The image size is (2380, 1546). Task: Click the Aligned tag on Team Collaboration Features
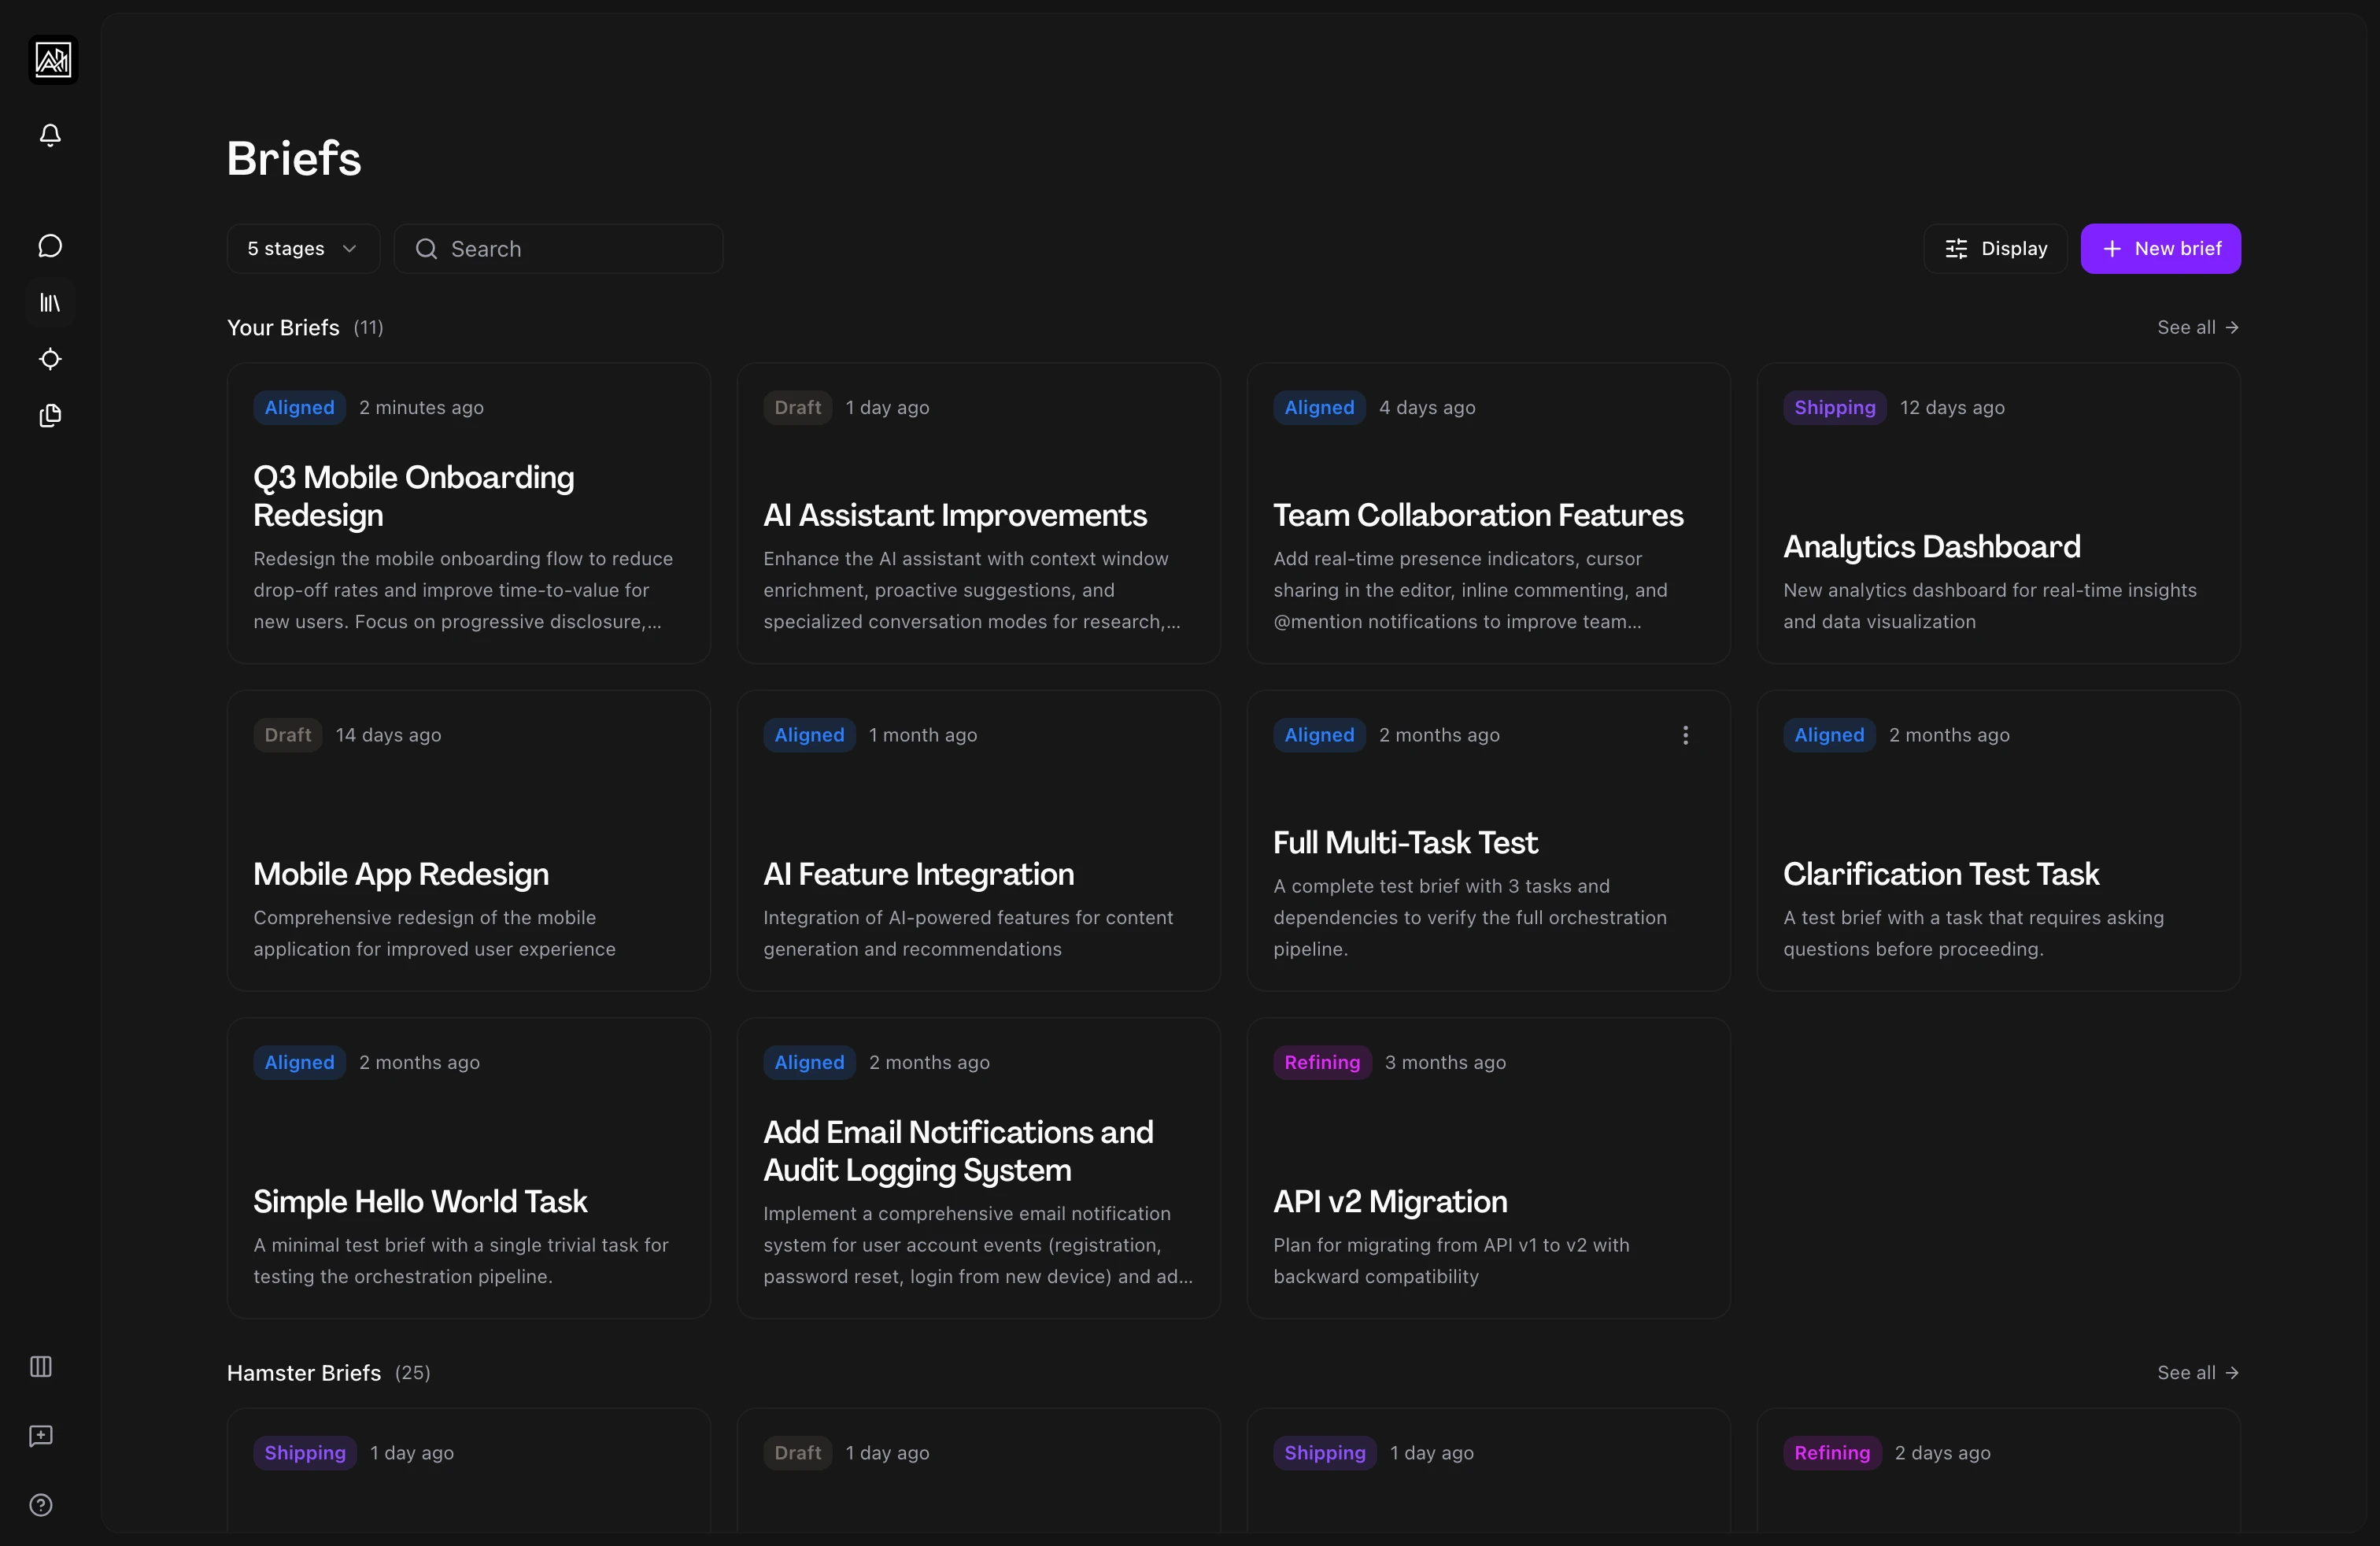(1318, 408)
